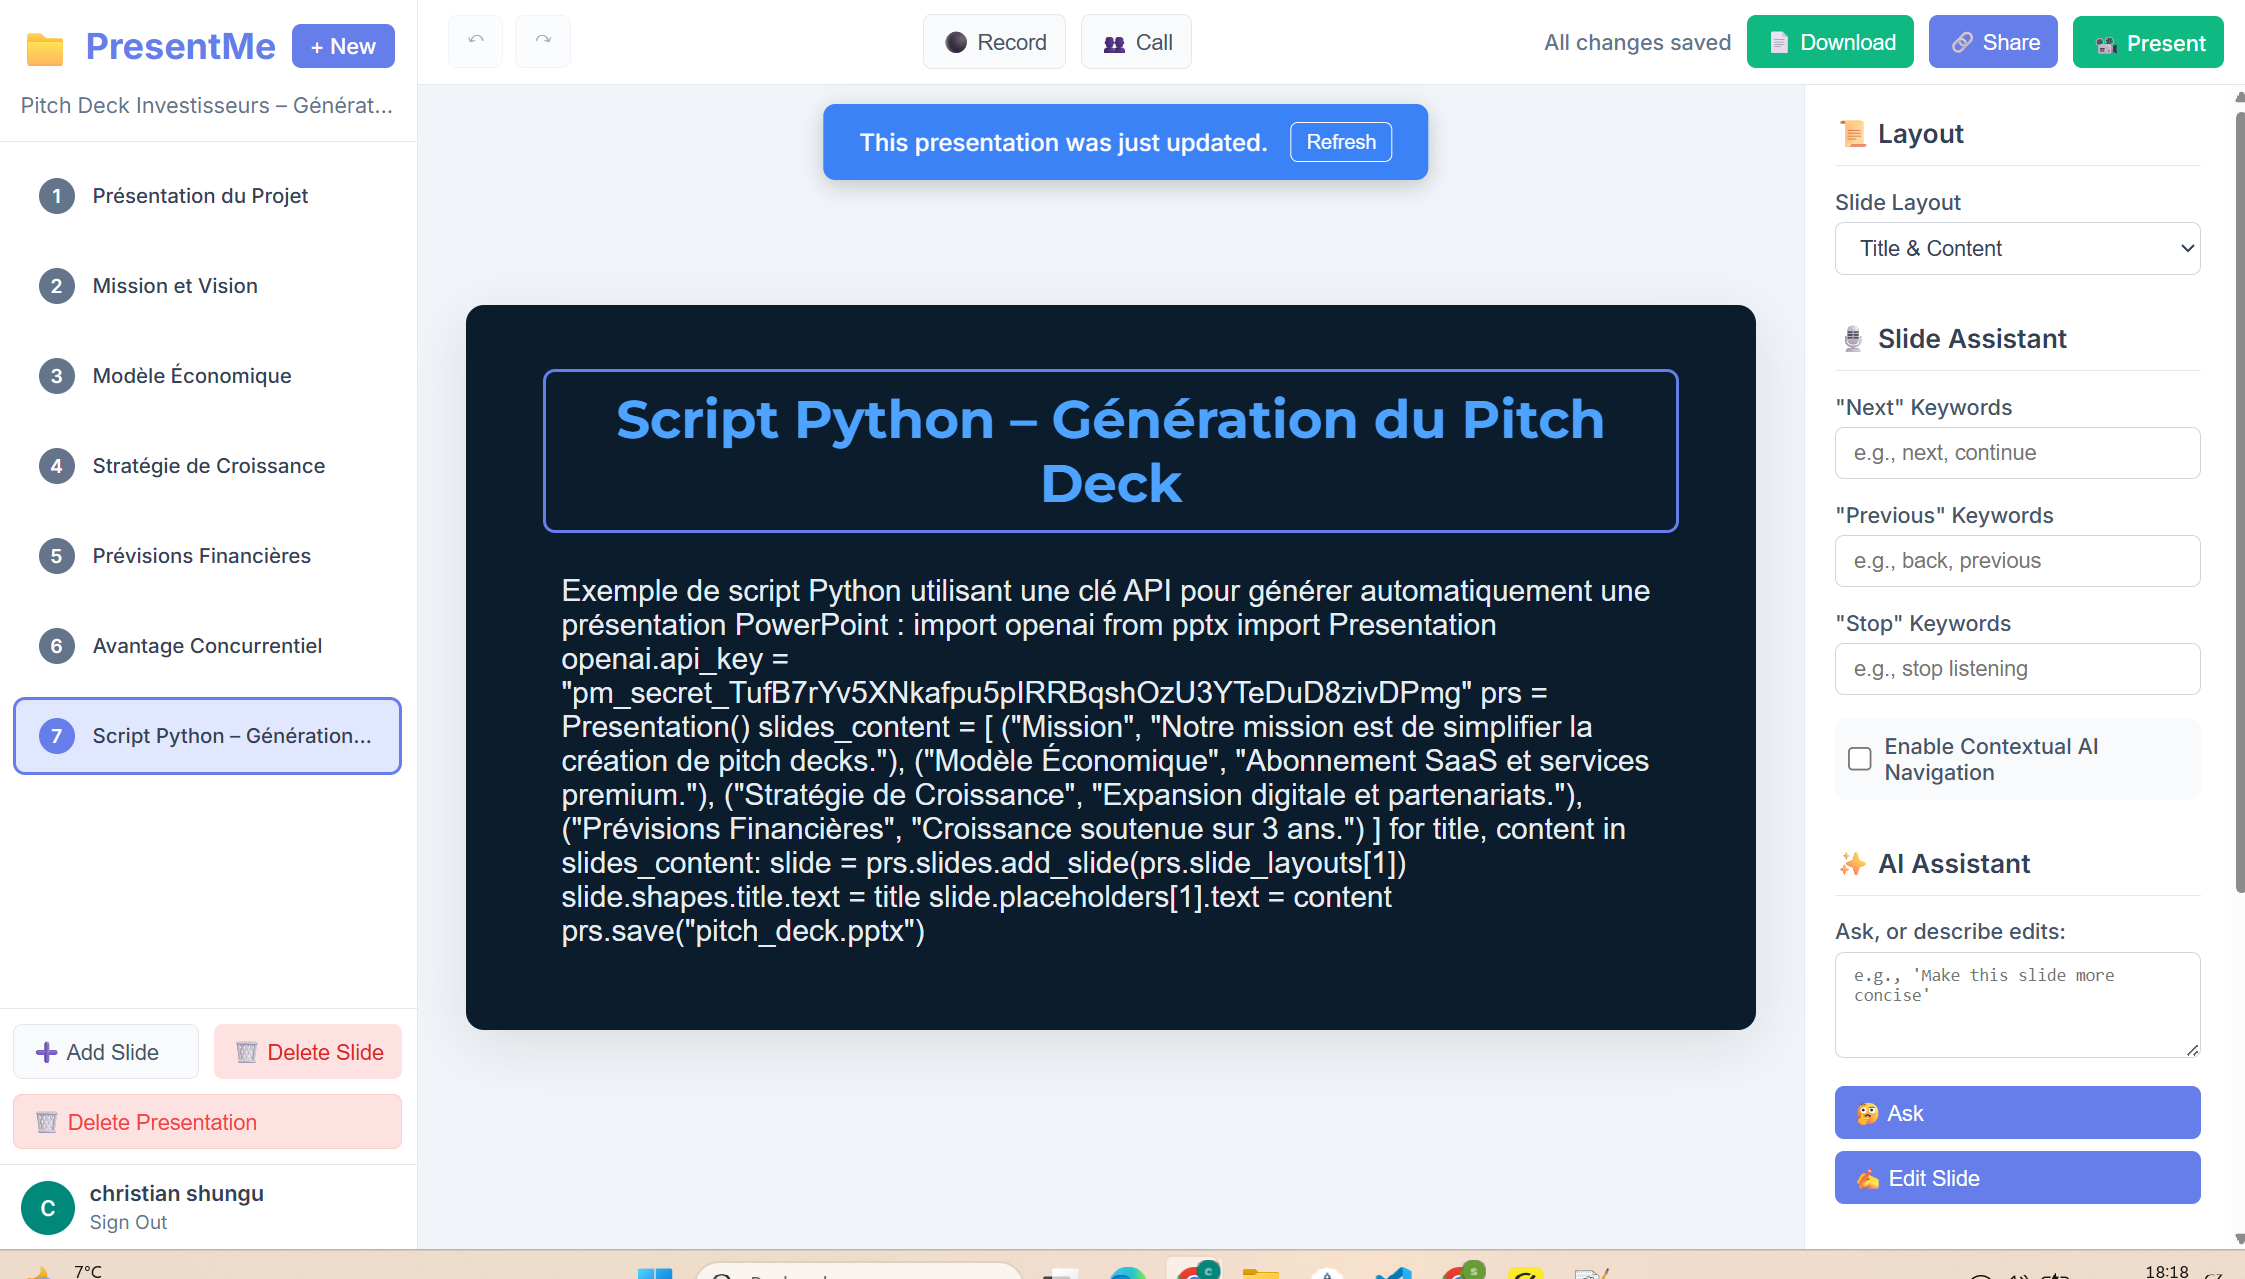
Task: Launch Present mode
Action: [x=2147, y=43]
